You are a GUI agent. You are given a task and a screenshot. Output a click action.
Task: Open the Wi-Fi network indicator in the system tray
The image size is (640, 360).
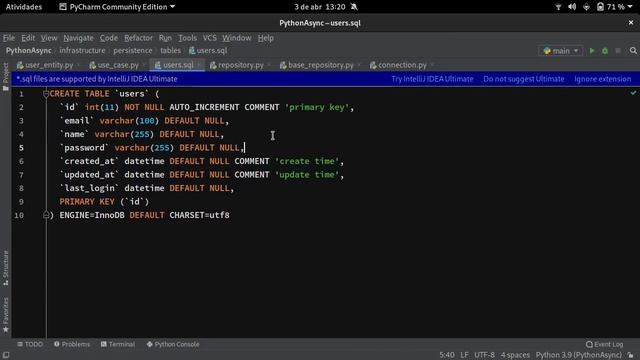click(558, 7)
